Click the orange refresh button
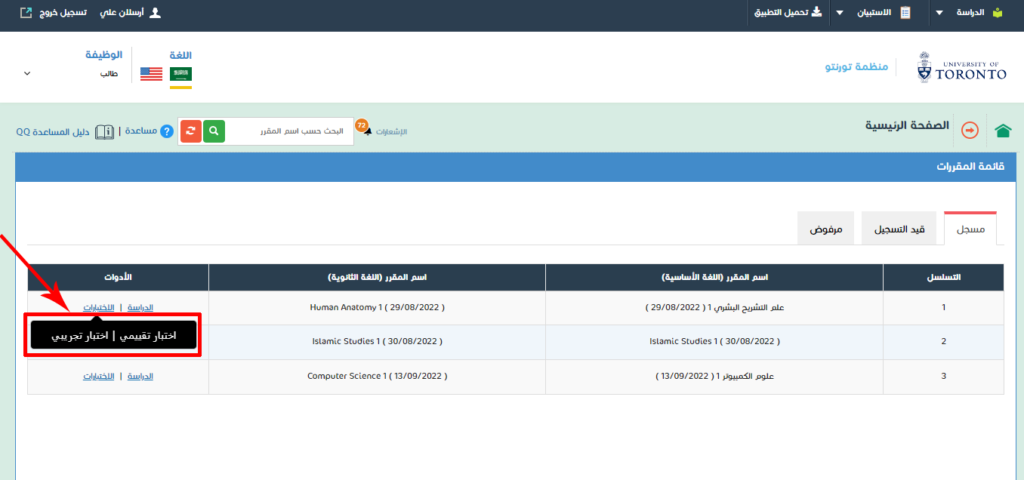1024x480 pixels. (x=190, y=131)
